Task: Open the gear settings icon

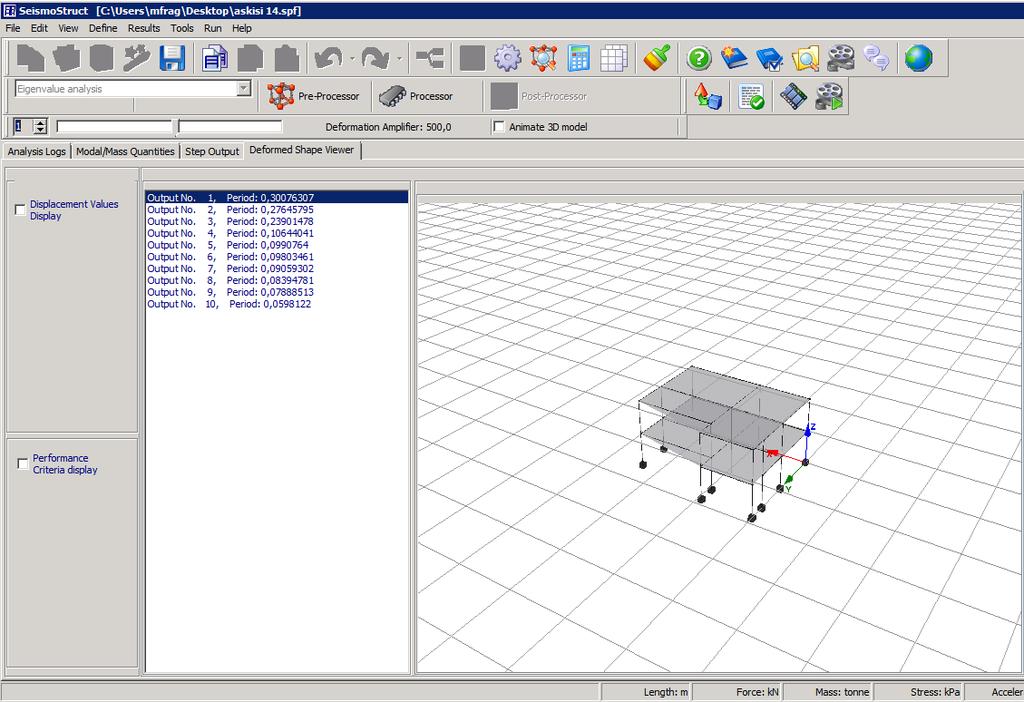Action: click(x=507, y=58)
